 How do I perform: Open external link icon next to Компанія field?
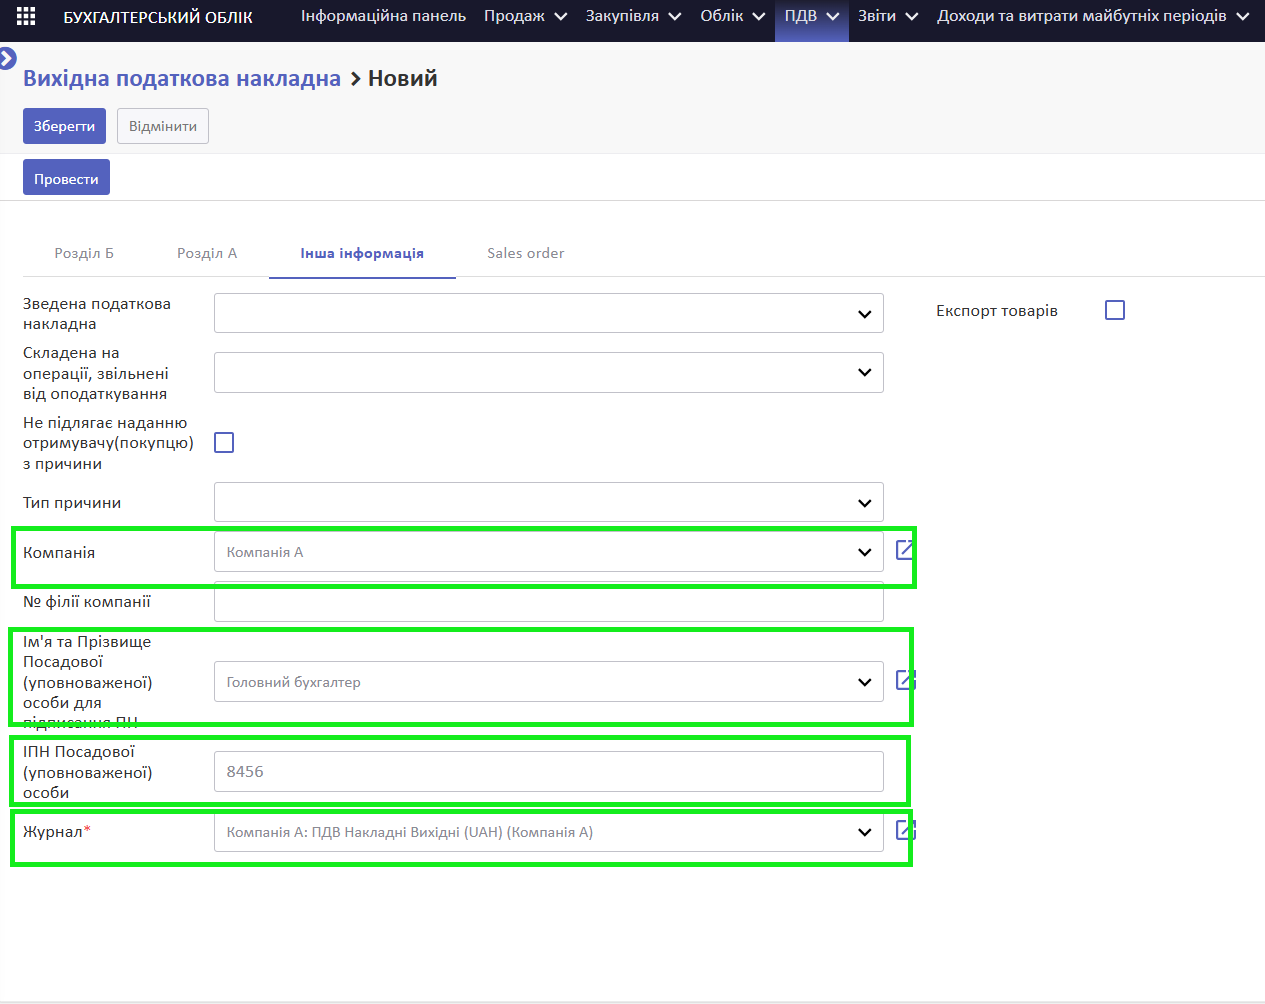(904, 550)
